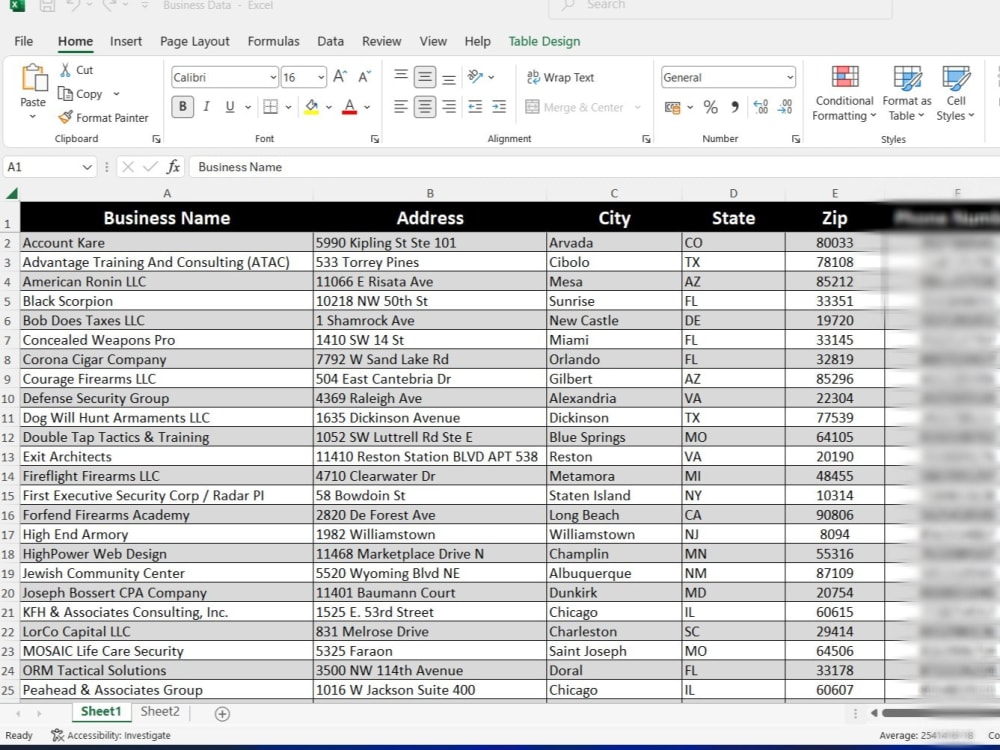
Task: Toggle Underline formatting
Action: (230, 107)
